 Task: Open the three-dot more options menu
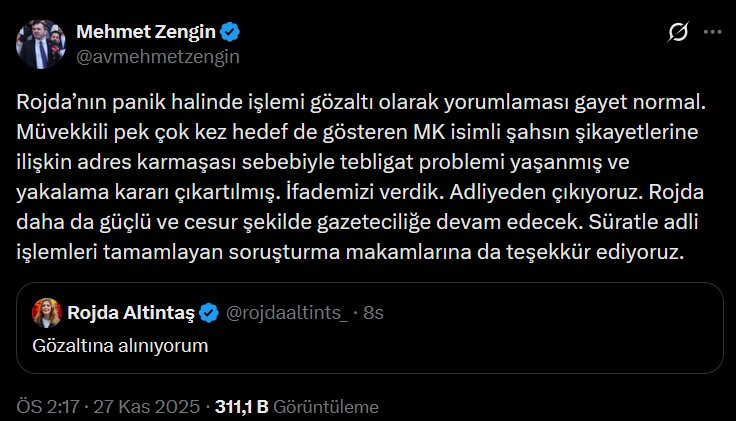pyautogui.click(x=712, y=33)
